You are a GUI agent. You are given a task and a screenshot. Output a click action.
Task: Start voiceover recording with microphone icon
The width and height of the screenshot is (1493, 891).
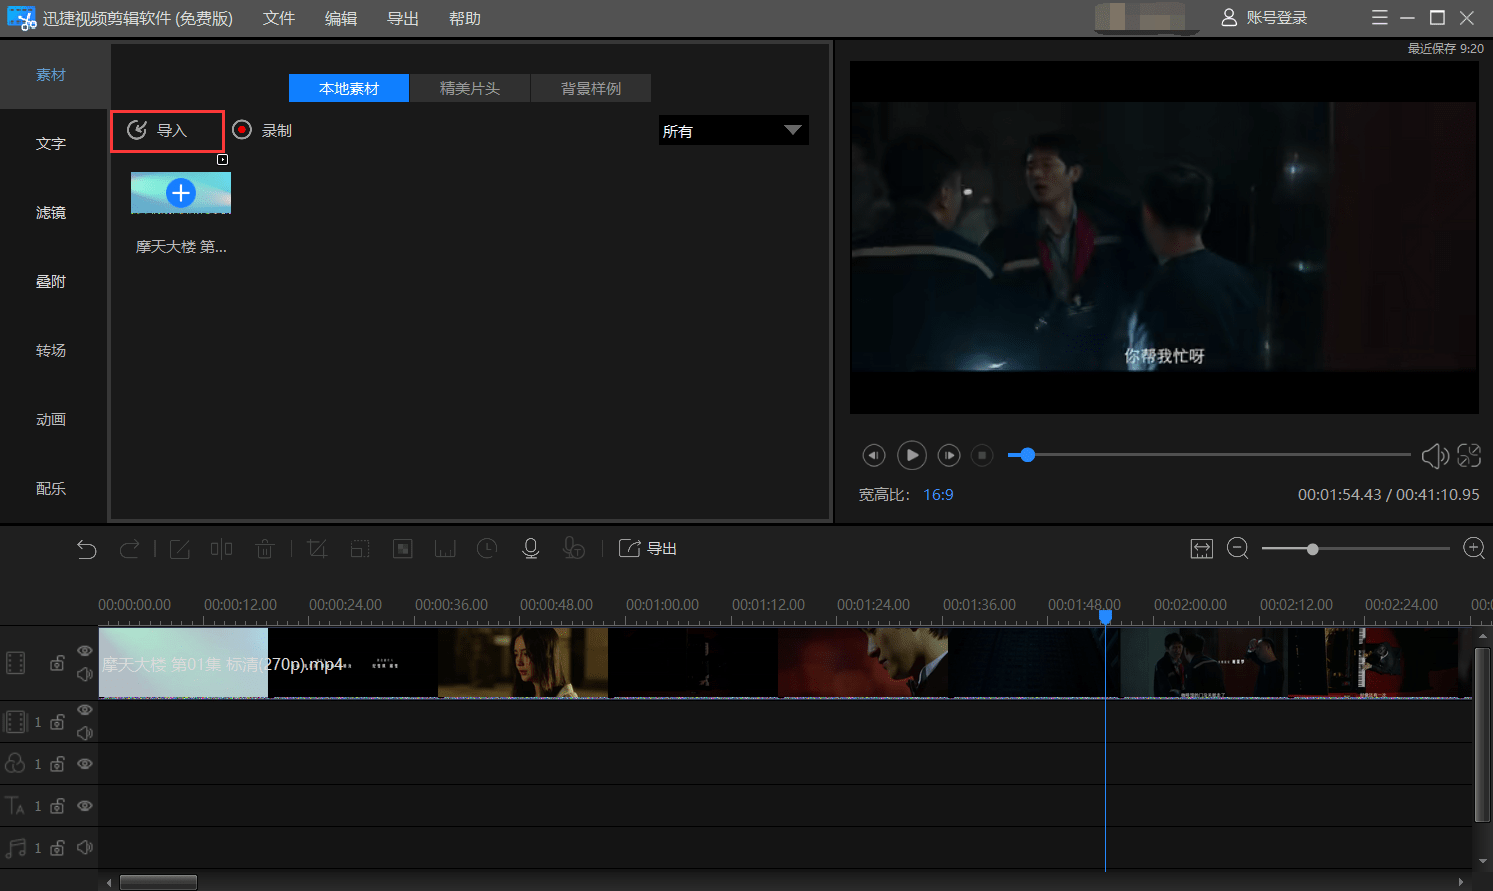pyautogui.click(x=531, y=548)
